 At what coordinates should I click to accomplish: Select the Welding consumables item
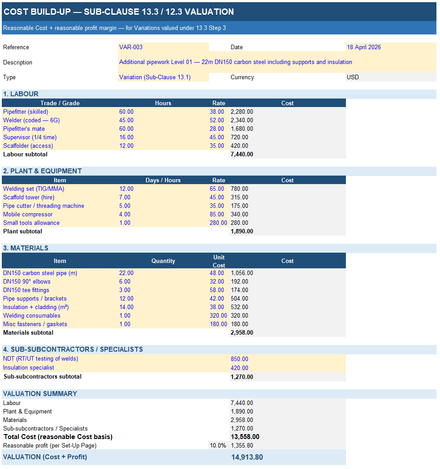(32, 316)
